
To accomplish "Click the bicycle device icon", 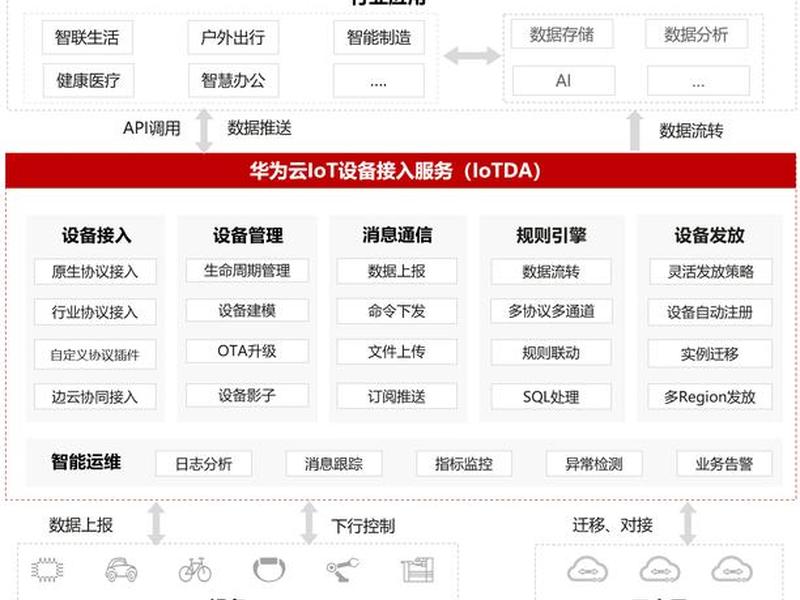I will click(x=195, y=570).
